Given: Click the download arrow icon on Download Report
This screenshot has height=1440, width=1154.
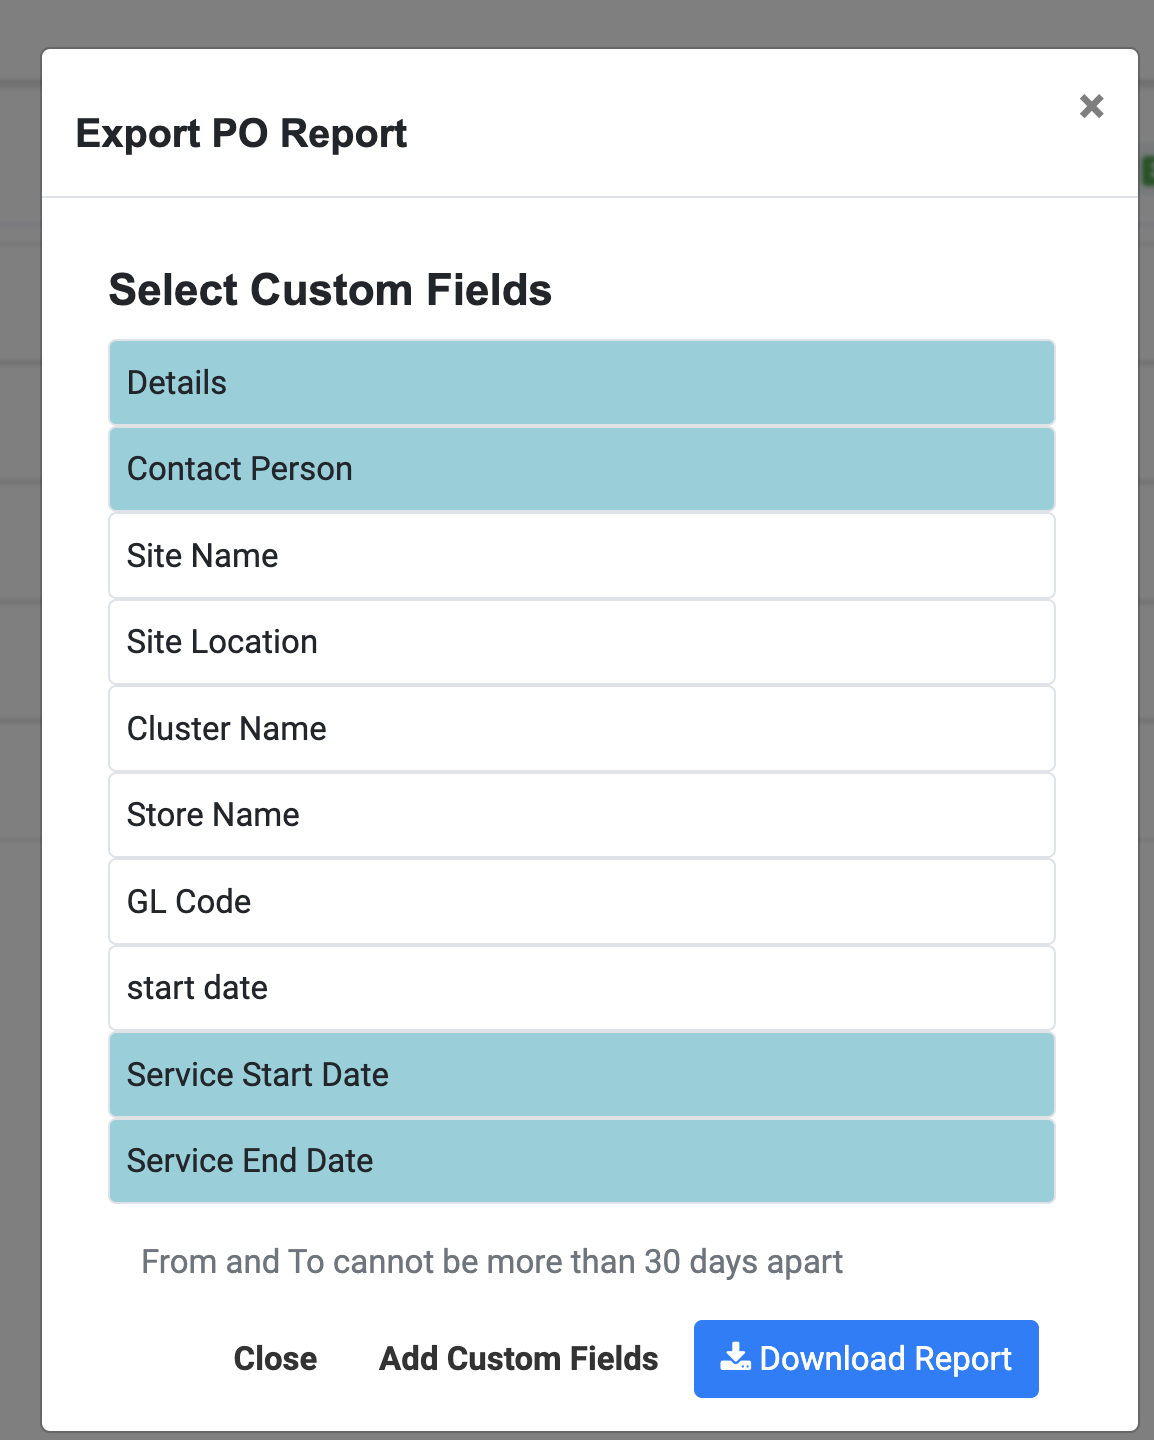Looking at the screenshot, I should pos(737,1358).
